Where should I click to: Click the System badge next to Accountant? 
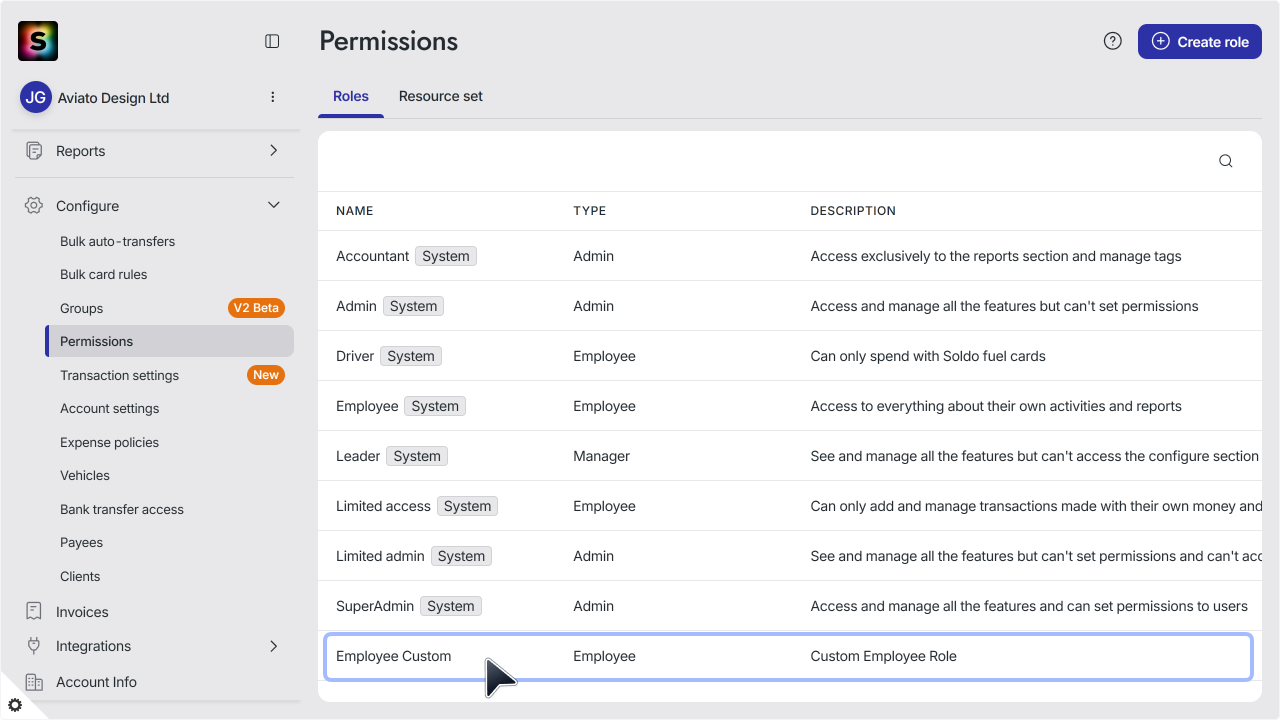446,256
